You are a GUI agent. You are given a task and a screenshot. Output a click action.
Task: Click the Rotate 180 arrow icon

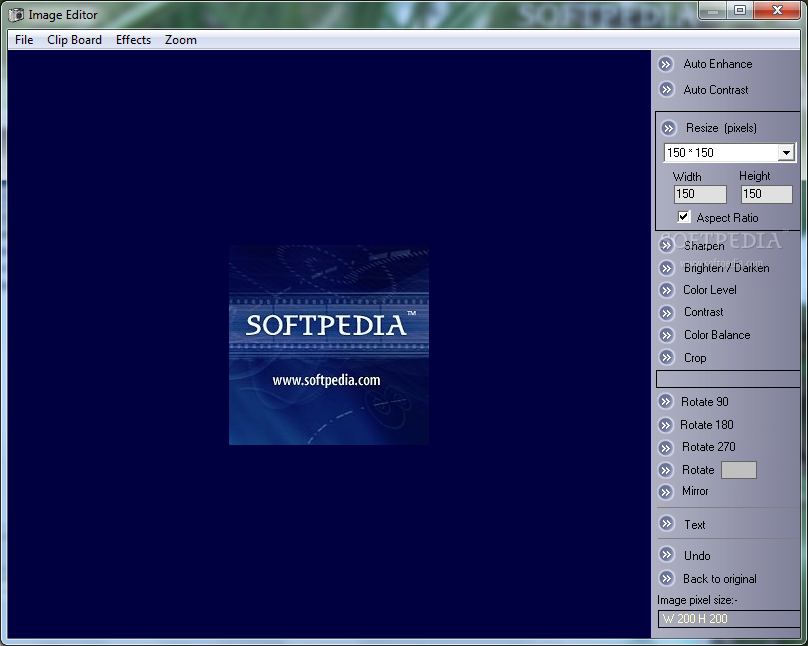tap(666, 425)
